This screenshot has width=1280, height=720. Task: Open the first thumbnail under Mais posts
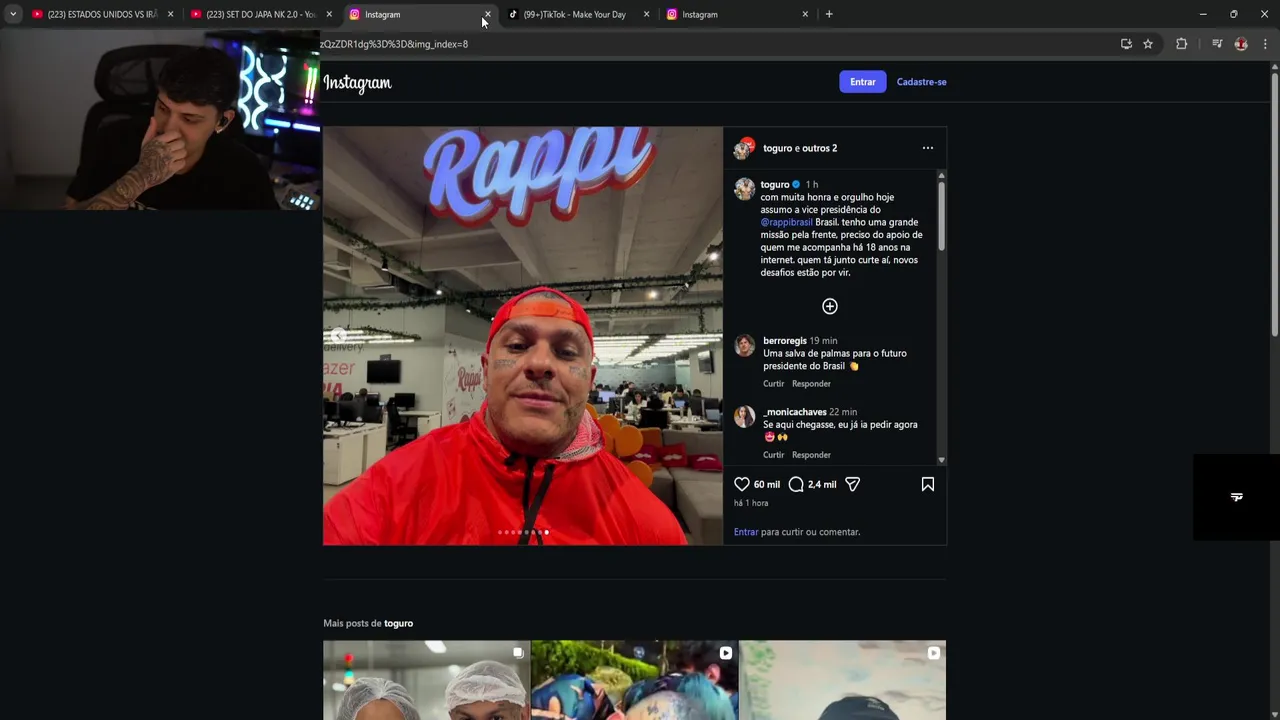pos(427,680)
